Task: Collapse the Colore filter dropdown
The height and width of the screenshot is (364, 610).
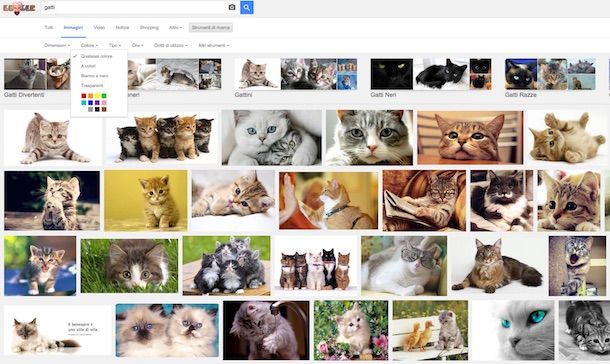Action: 89,46
